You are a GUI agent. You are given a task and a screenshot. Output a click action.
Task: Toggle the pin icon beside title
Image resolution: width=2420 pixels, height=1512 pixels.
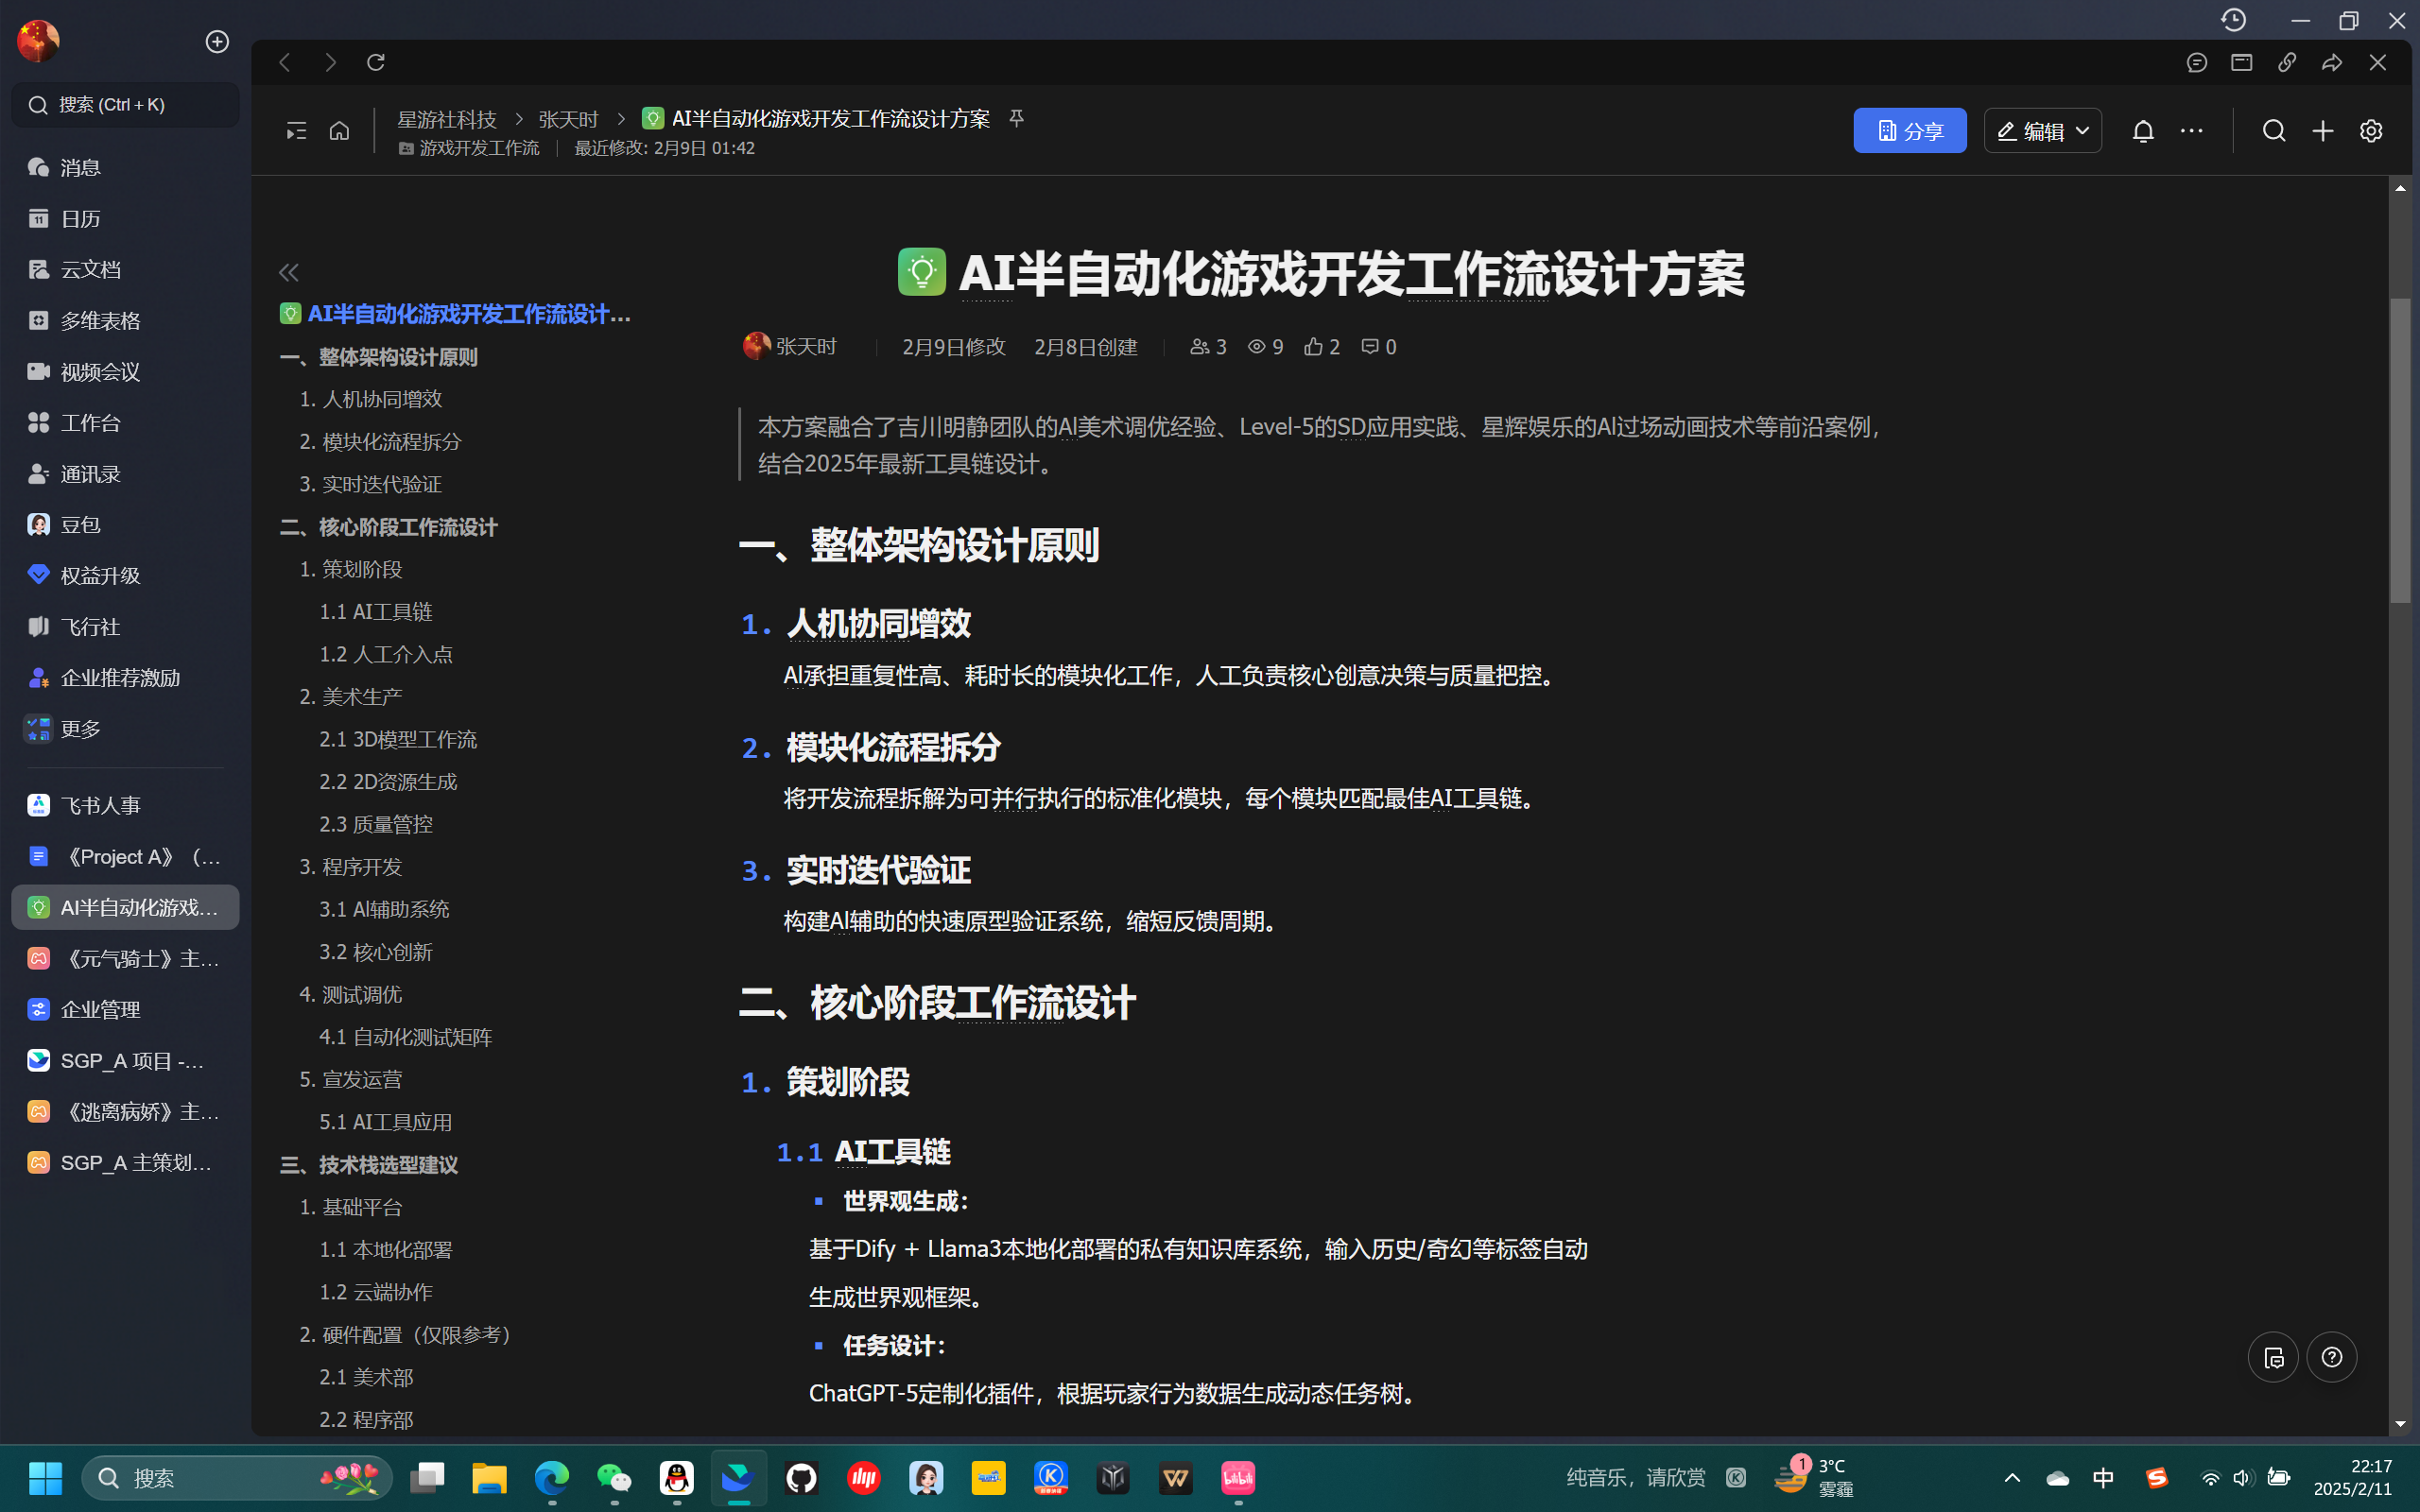[1016, 118]
